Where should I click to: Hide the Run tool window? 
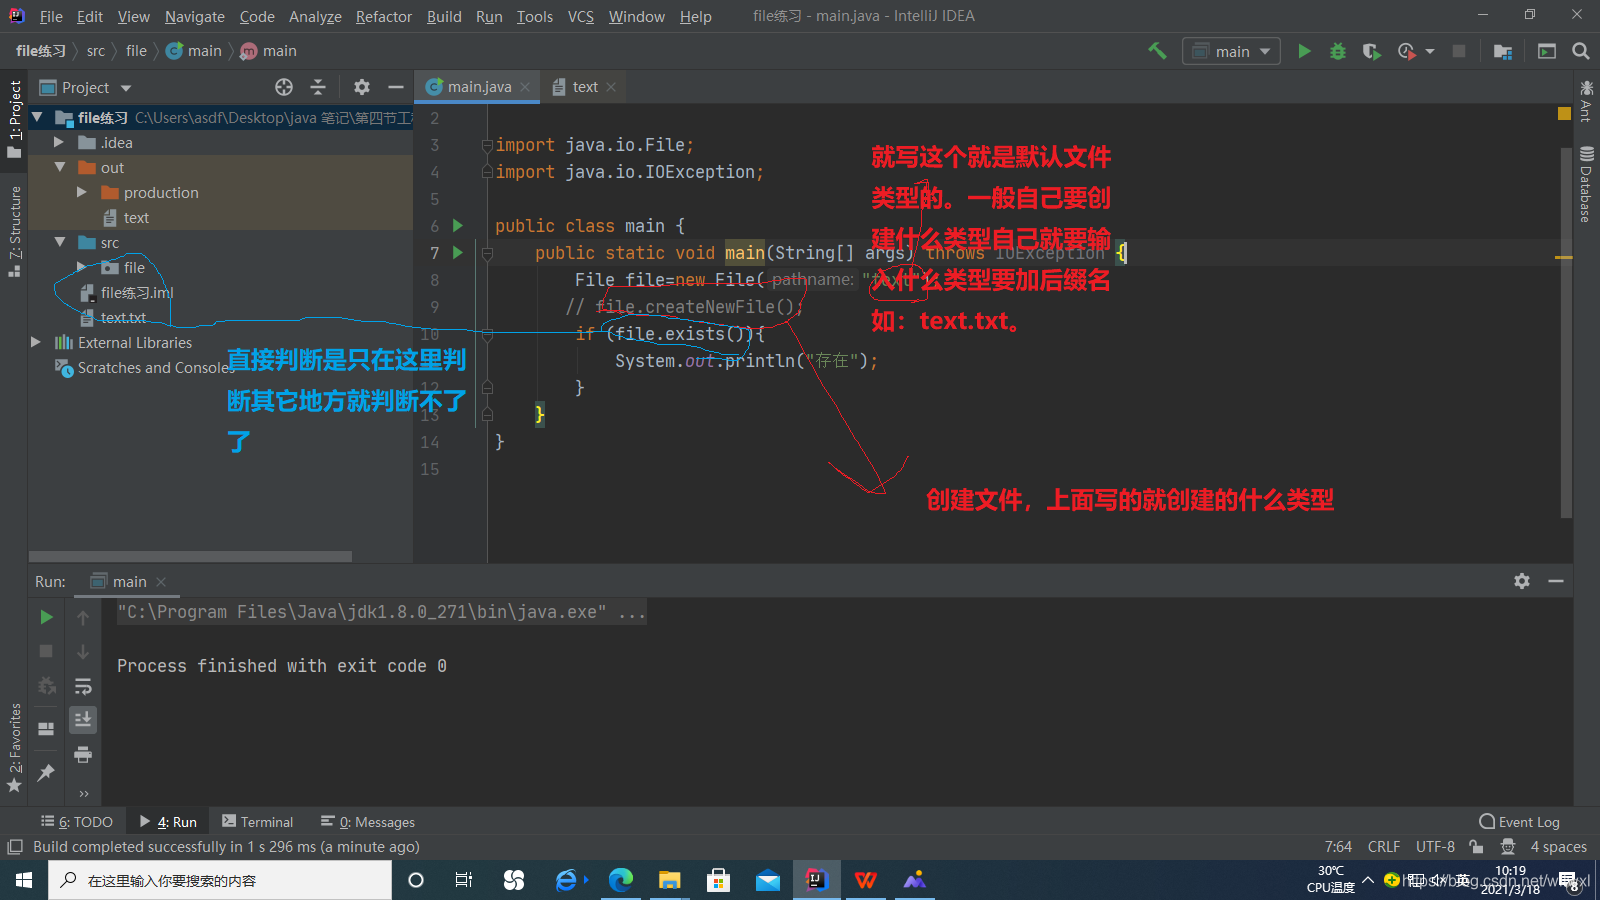(1556, 581)
